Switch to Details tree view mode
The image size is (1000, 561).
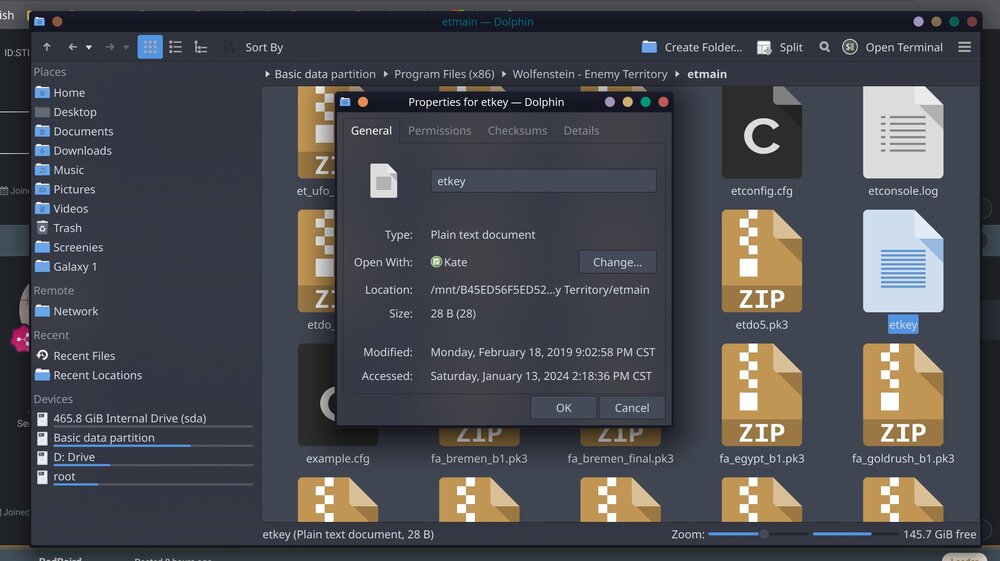pos(201,47)
